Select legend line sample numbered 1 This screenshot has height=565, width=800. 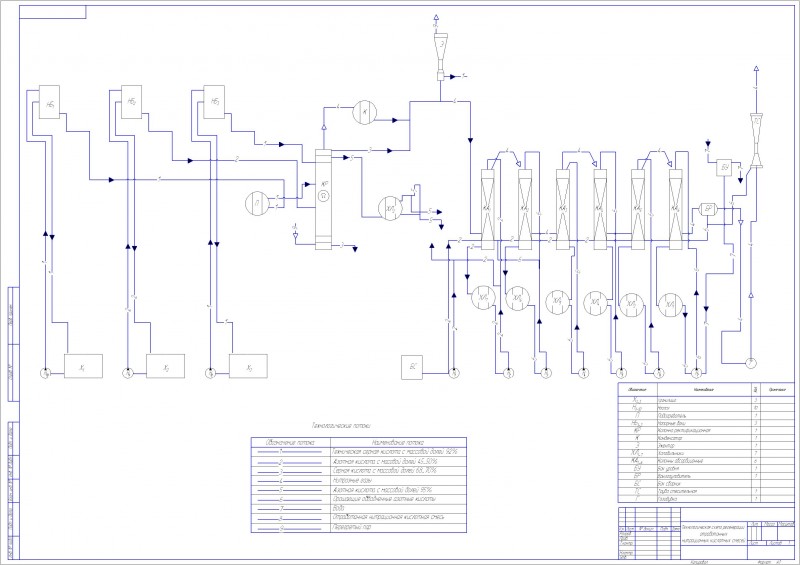pos(291,452)
